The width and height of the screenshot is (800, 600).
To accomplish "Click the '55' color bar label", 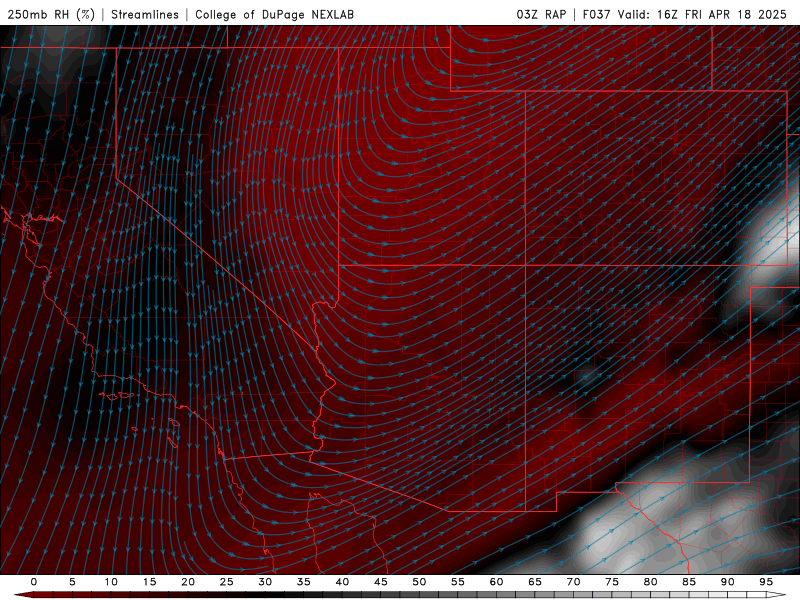I will (x=458, y=582).
